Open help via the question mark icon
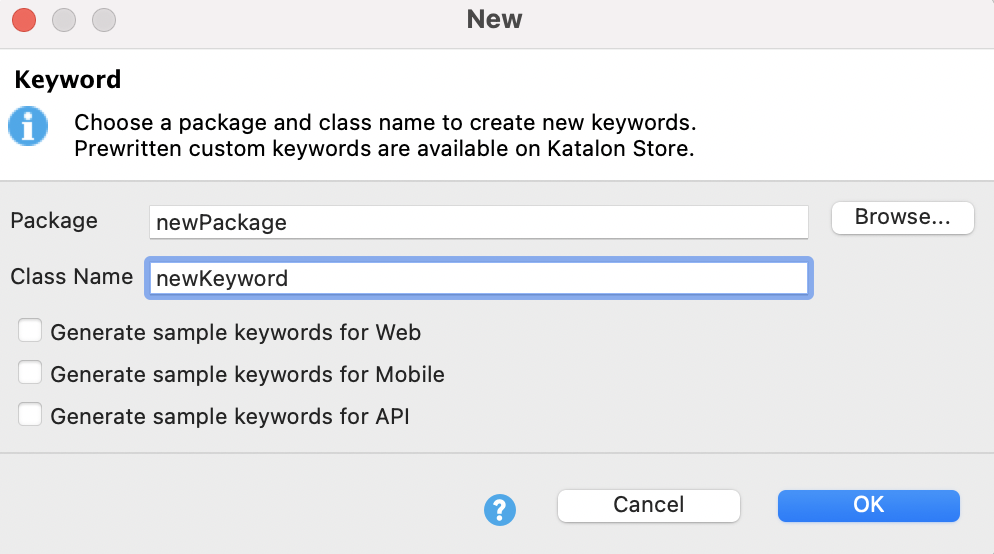 click(x=499, y=510)
